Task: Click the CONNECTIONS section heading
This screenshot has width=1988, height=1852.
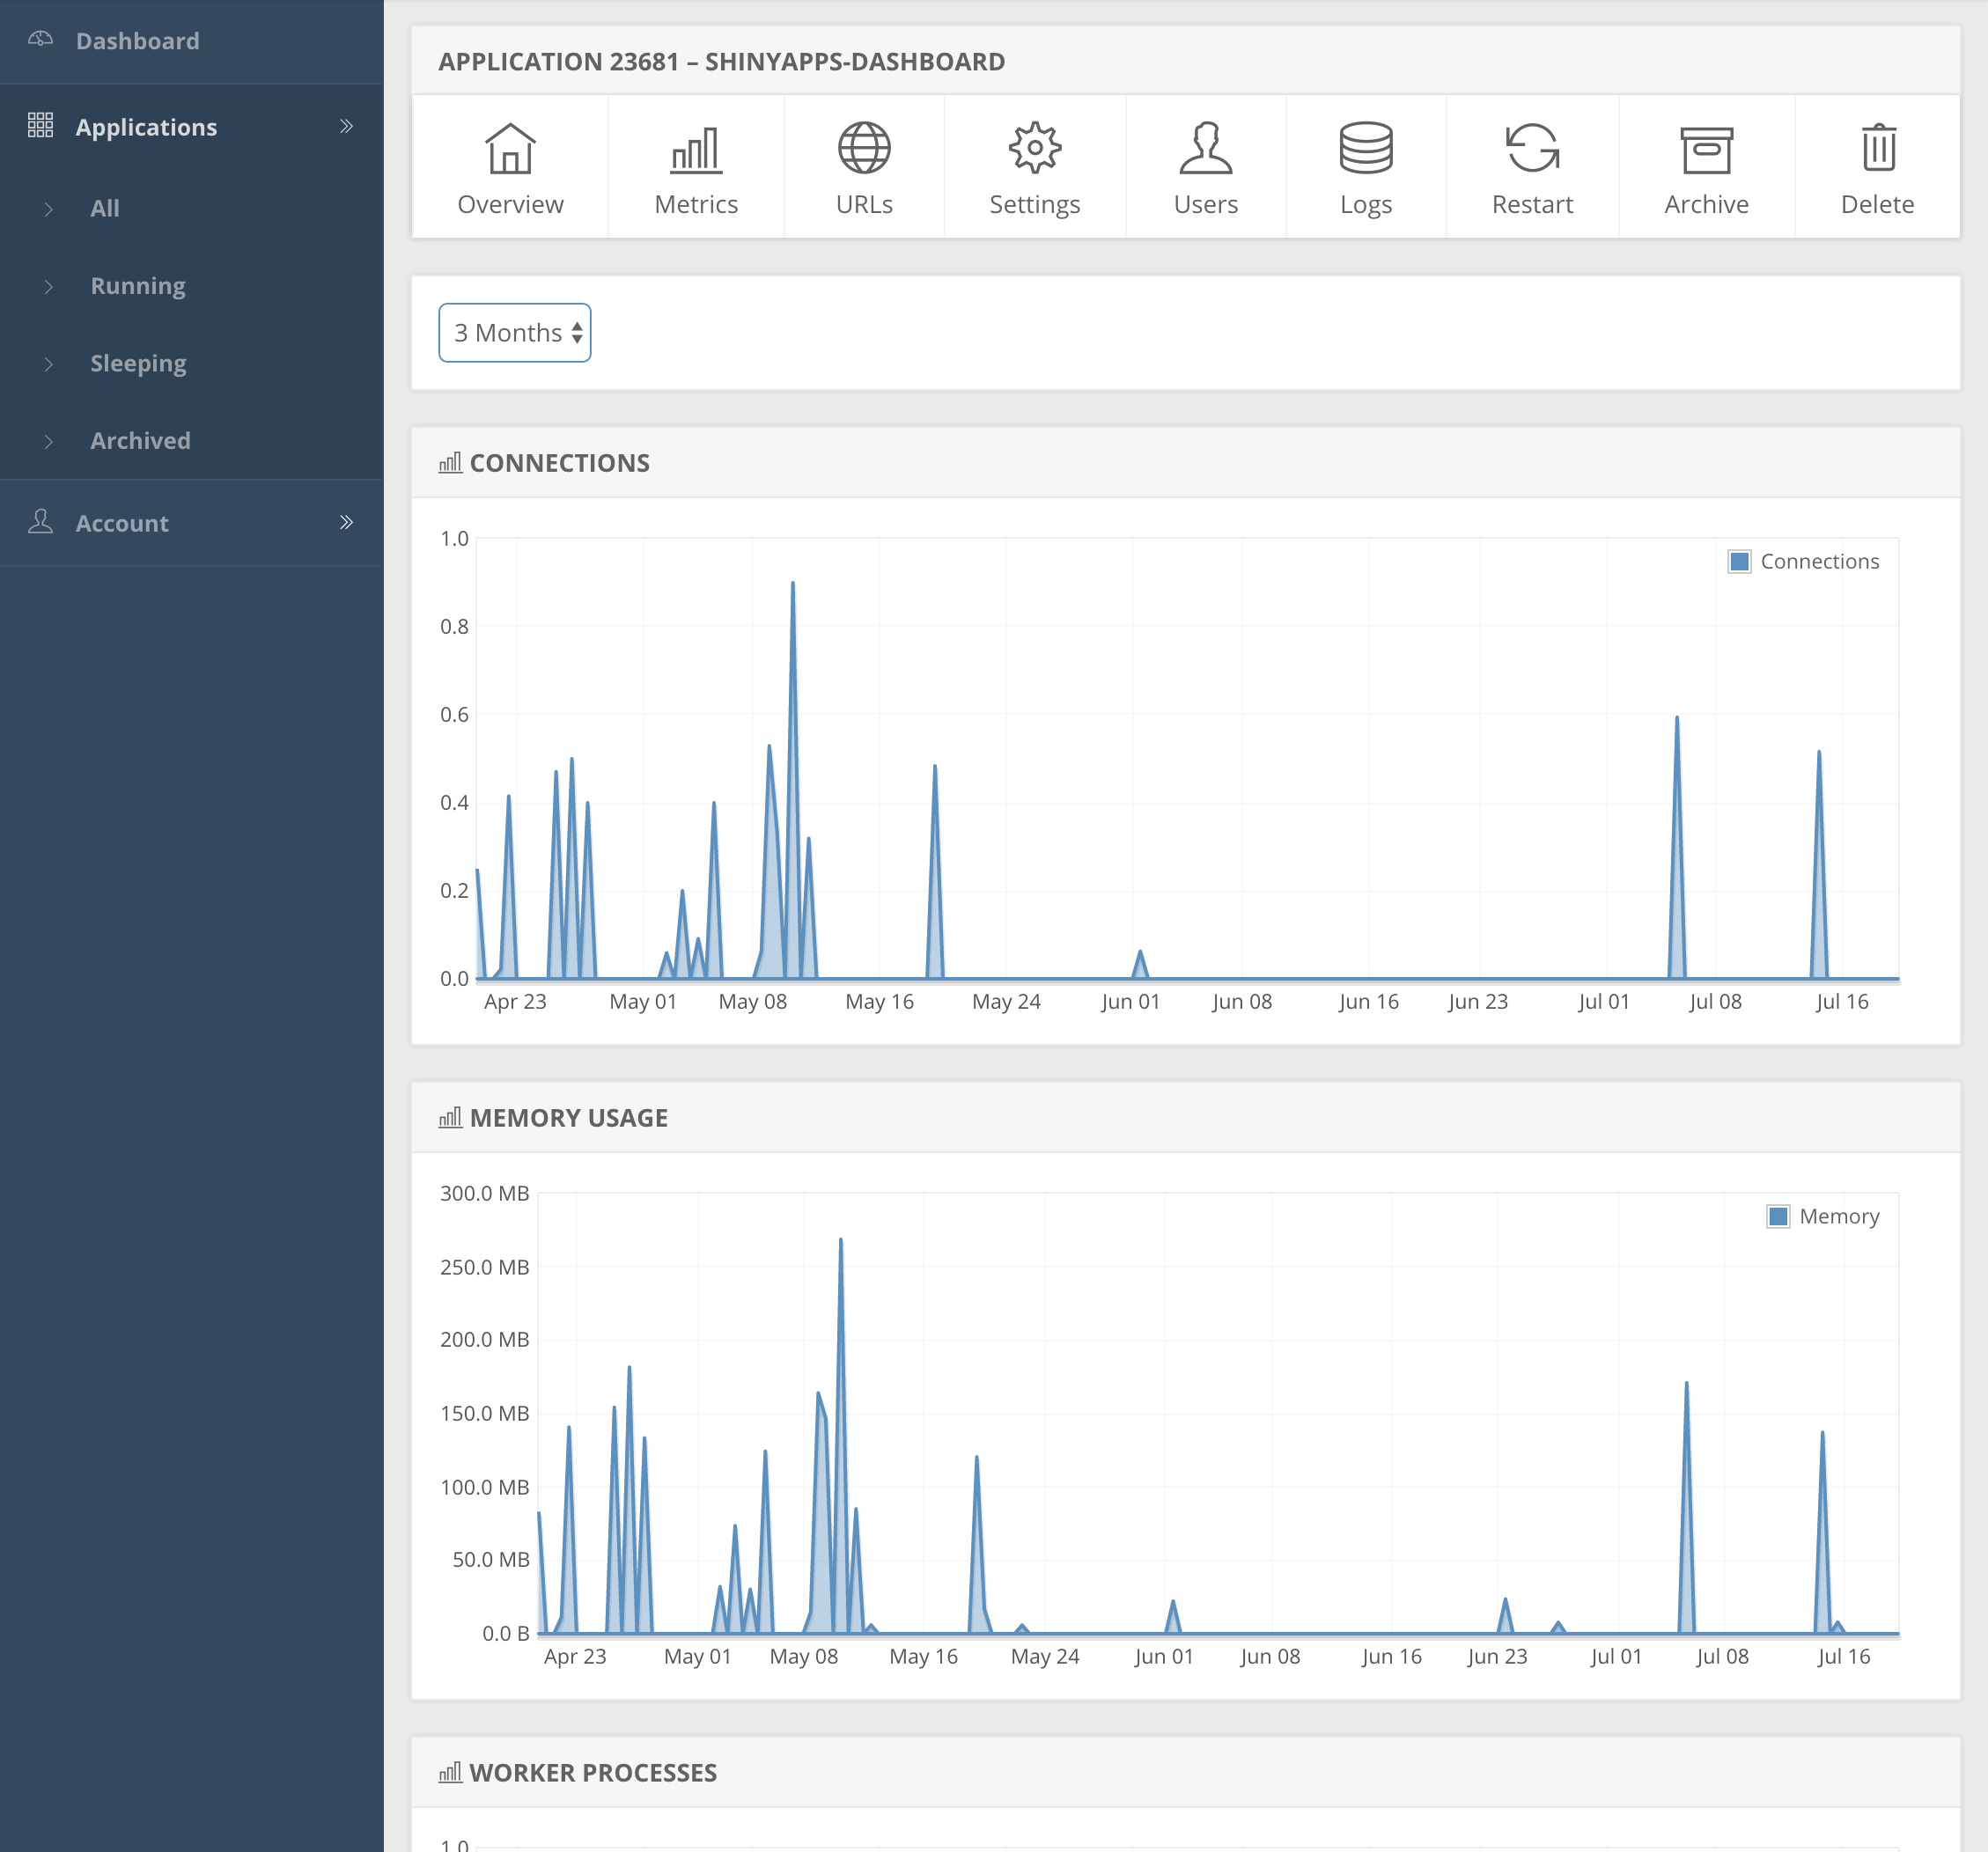Action: (x=559, y=463)
